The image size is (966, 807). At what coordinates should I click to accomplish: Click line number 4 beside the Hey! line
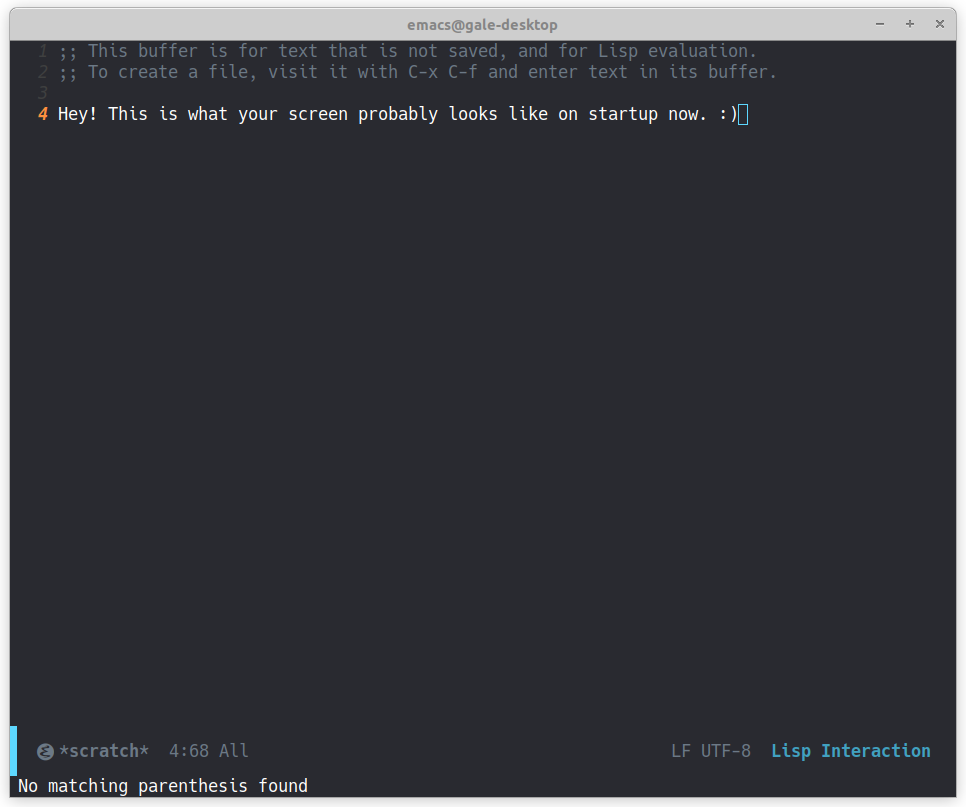(42, 113)
